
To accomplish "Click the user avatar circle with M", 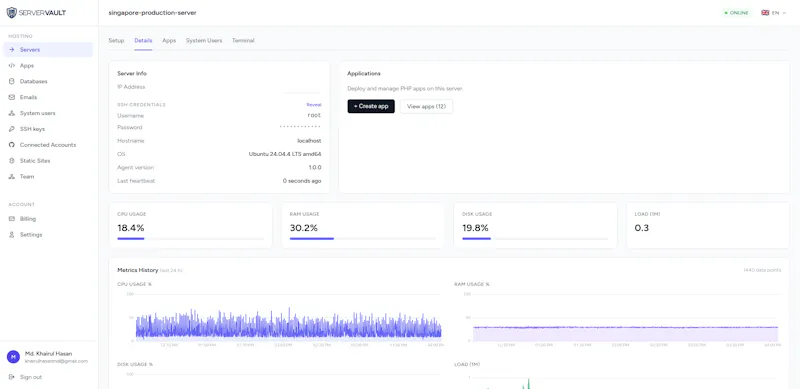I will pos(13,356).
